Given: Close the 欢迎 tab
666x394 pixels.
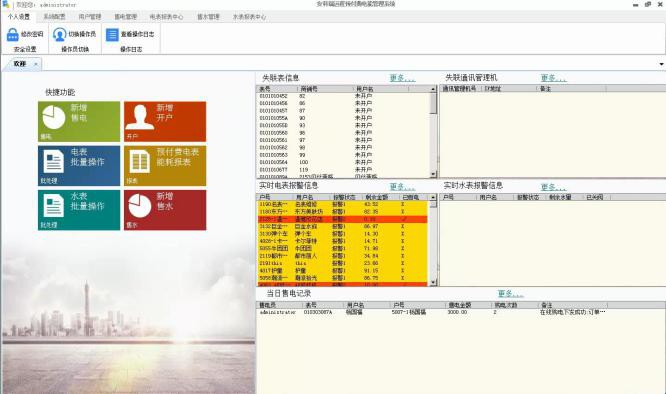Looking at the screenshot, I should [36, 64].
